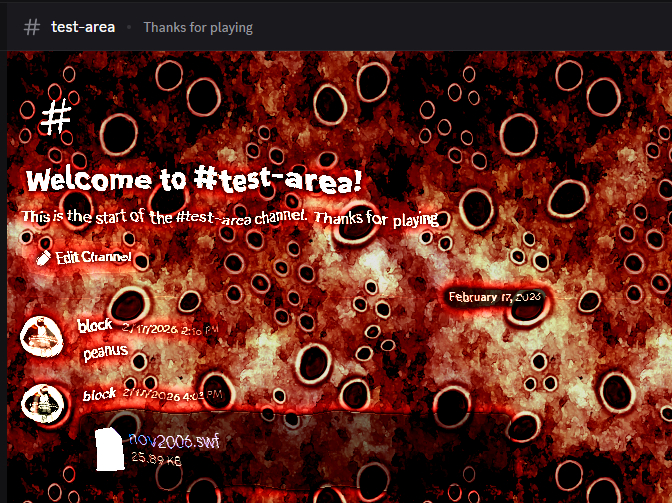Click the test-area channel name in header

(x=83, y=27)
